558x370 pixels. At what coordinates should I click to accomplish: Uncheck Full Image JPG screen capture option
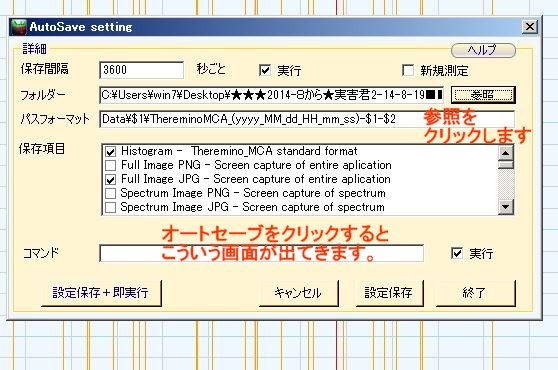tap(110, 179)
